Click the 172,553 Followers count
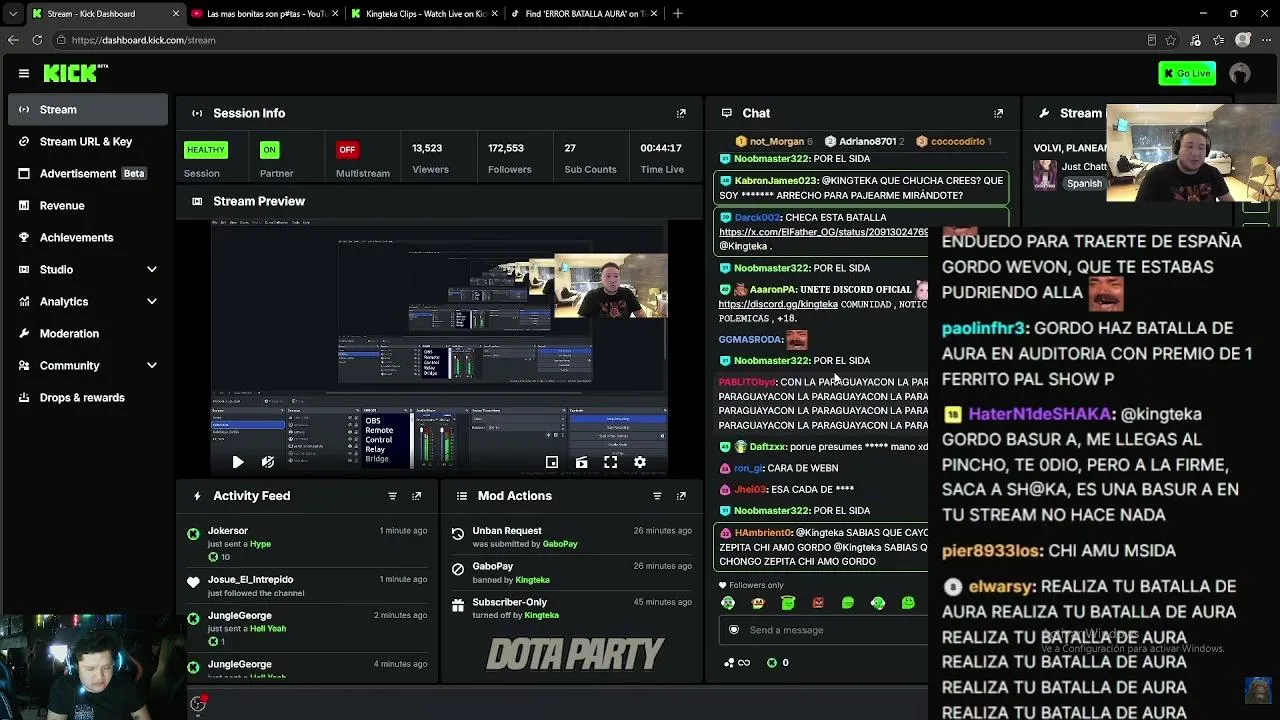Screen dimensions: 1280x720 coord(506,148)
